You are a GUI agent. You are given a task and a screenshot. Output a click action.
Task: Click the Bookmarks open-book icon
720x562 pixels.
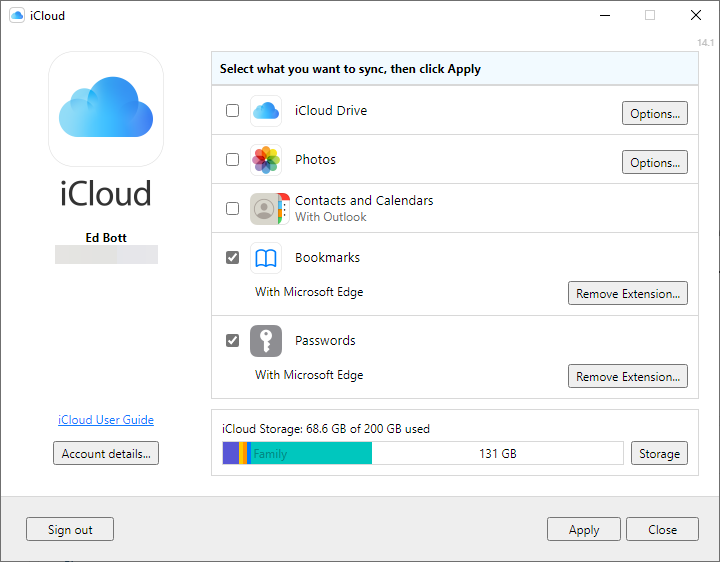(266, 258)
